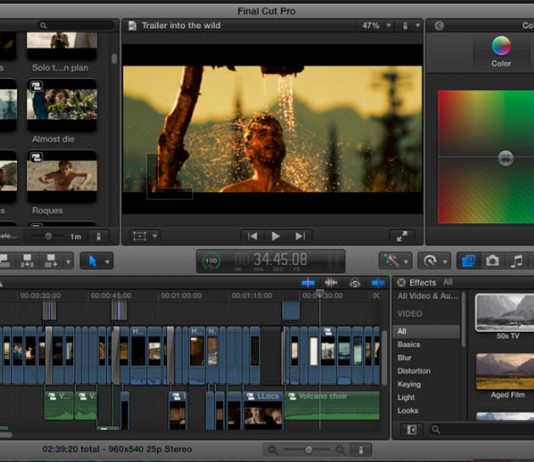The image size is (534, 462).
Task: Close the Effects browser panel
Action: (401, 283)
